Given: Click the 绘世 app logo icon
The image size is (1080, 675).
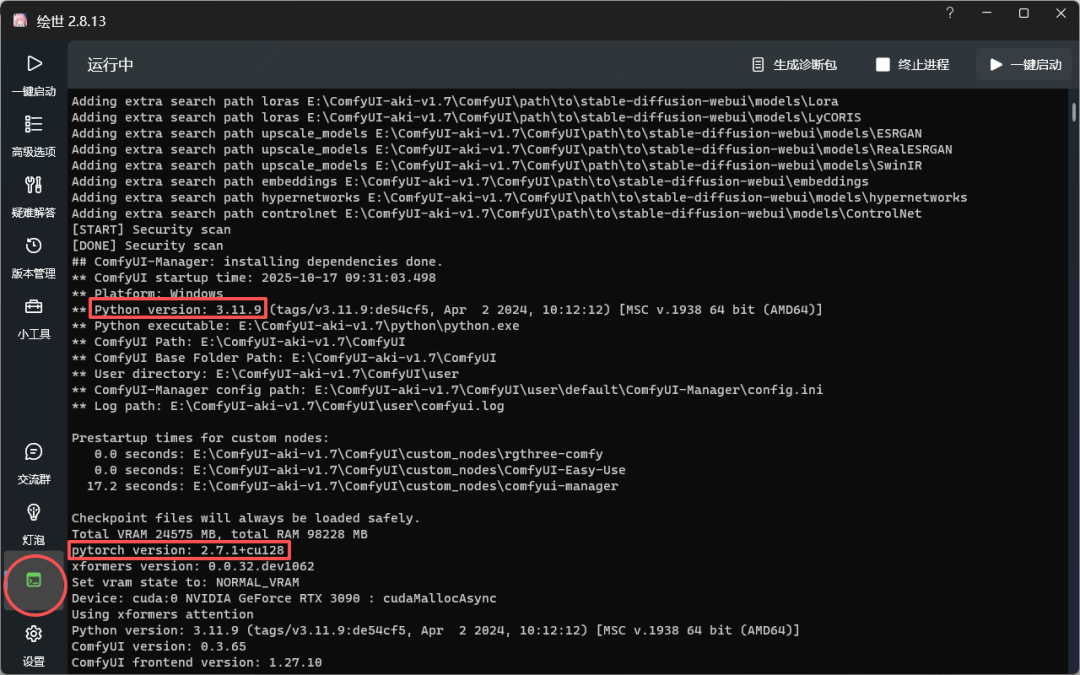Looking at the screenshot, I should pyautogui.click(x=20, y=20).
